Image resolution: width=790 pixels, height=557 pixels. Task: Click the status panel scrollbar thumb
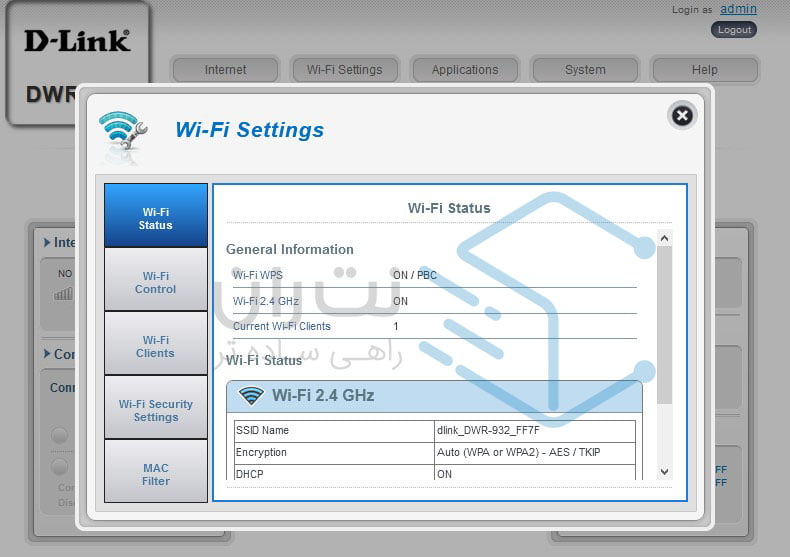665,325
